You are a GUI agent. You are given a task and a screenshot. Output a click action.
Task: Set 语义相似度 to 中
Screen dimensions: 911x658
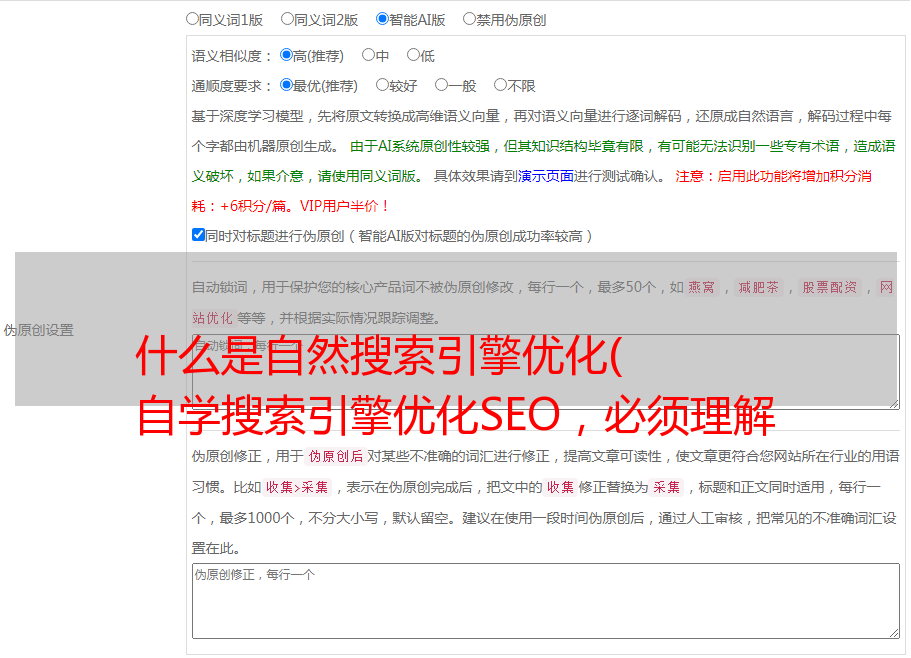tap(368, 55)
